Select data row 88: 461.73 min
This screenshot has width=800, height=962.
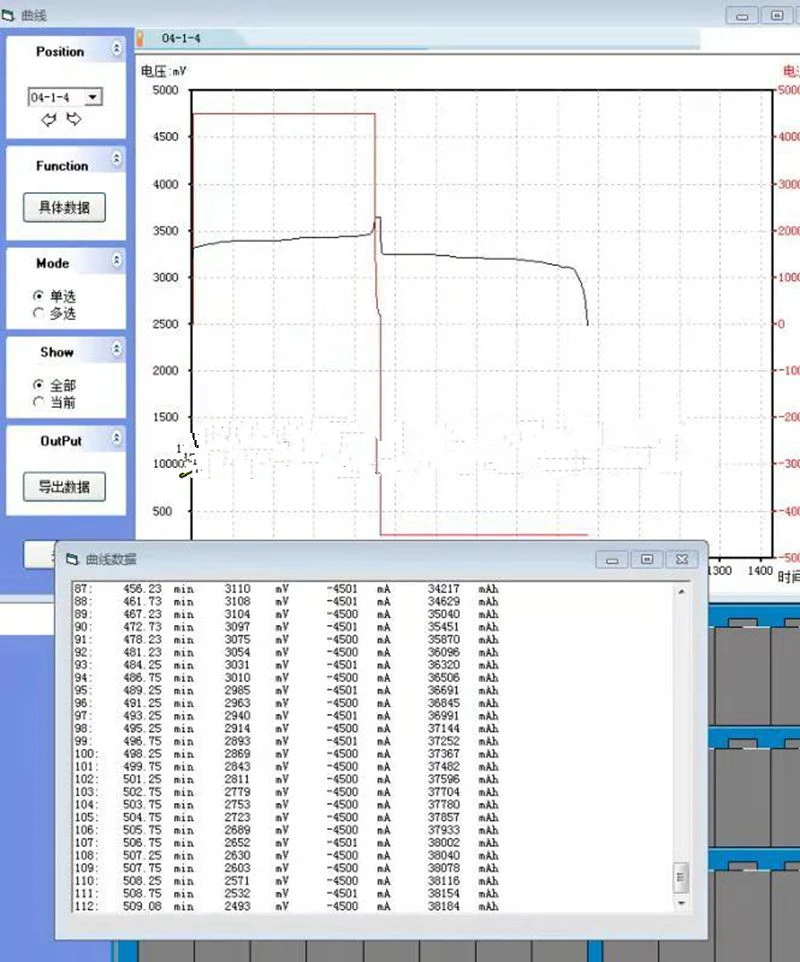287,601
